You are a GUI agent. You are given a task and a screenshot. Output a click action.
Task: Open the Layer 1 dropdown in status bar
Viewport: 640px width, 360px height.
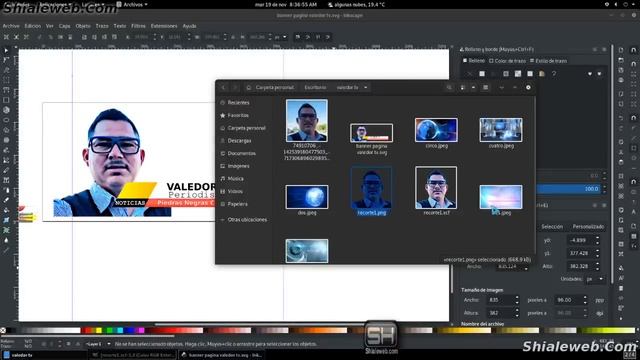(x=98, y=344)
